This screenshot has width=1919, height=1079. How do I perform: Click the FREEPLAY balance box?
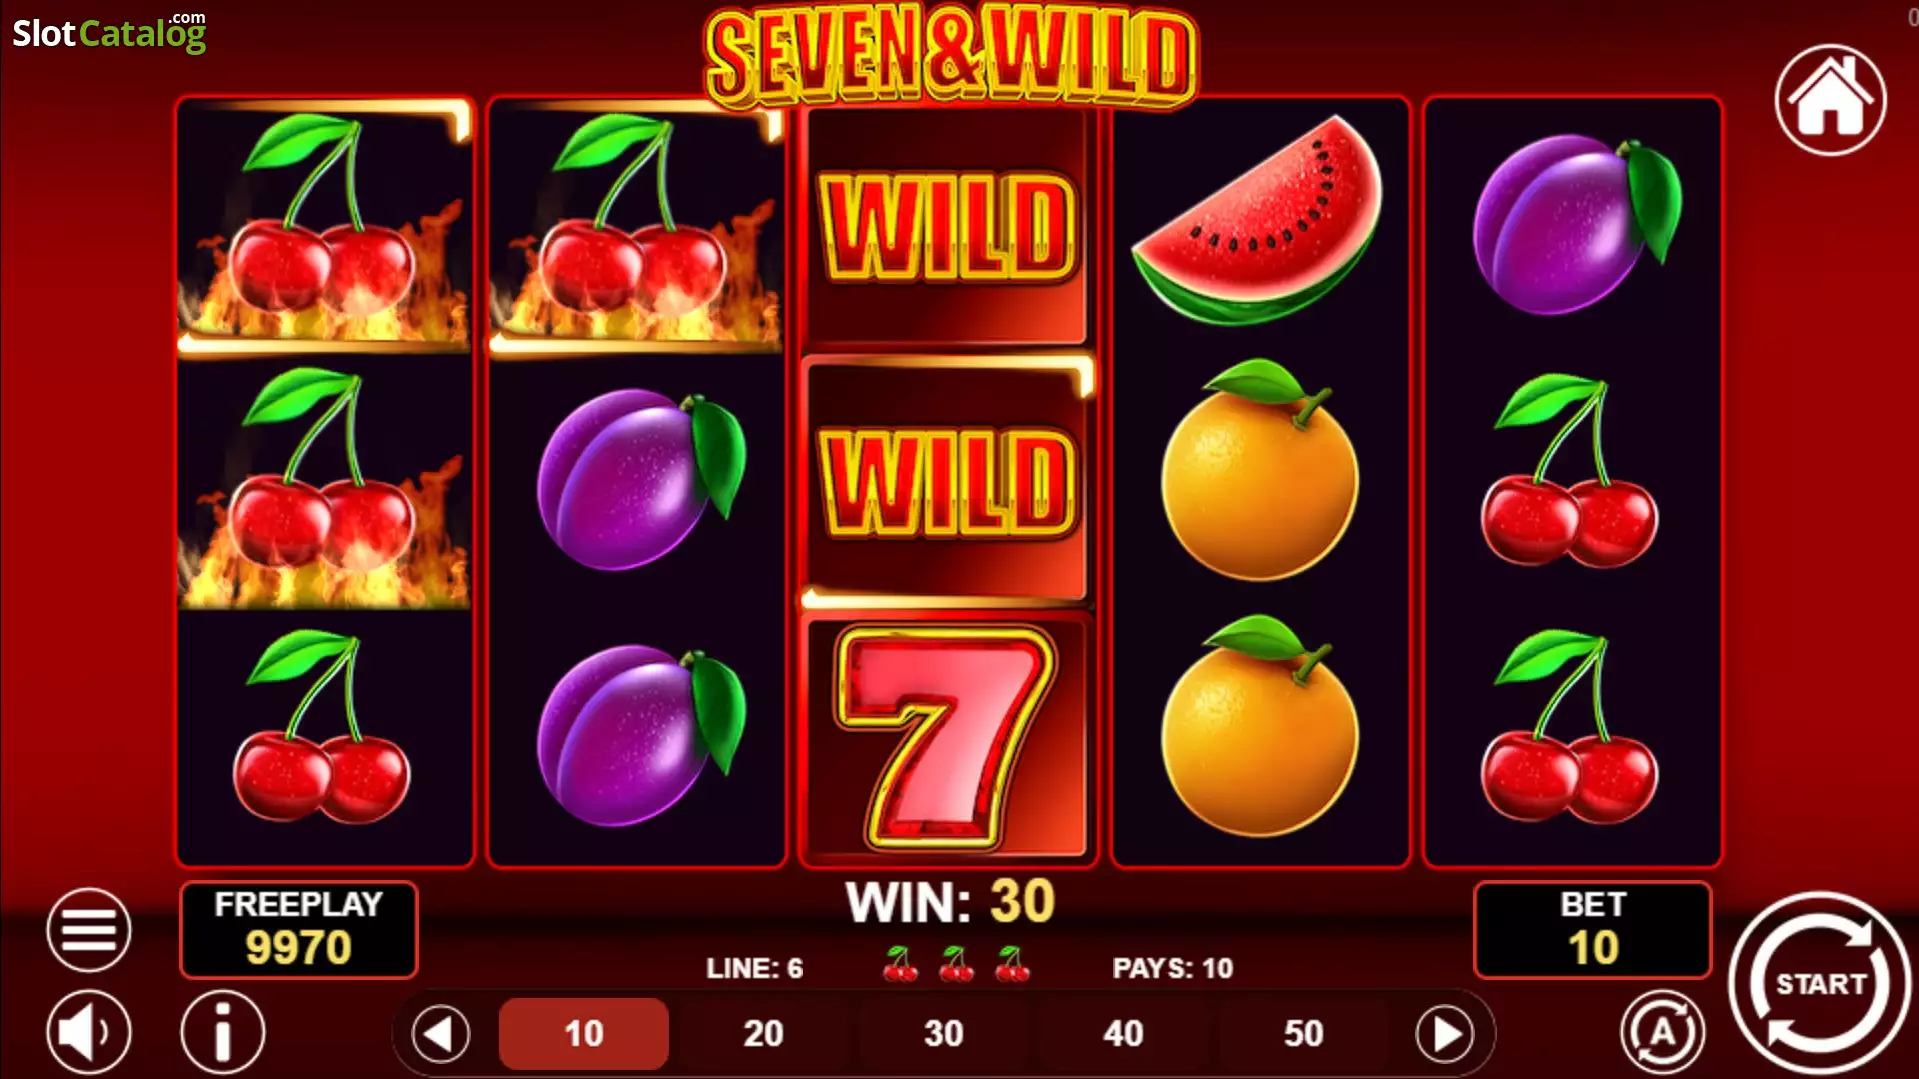(298, 929)
